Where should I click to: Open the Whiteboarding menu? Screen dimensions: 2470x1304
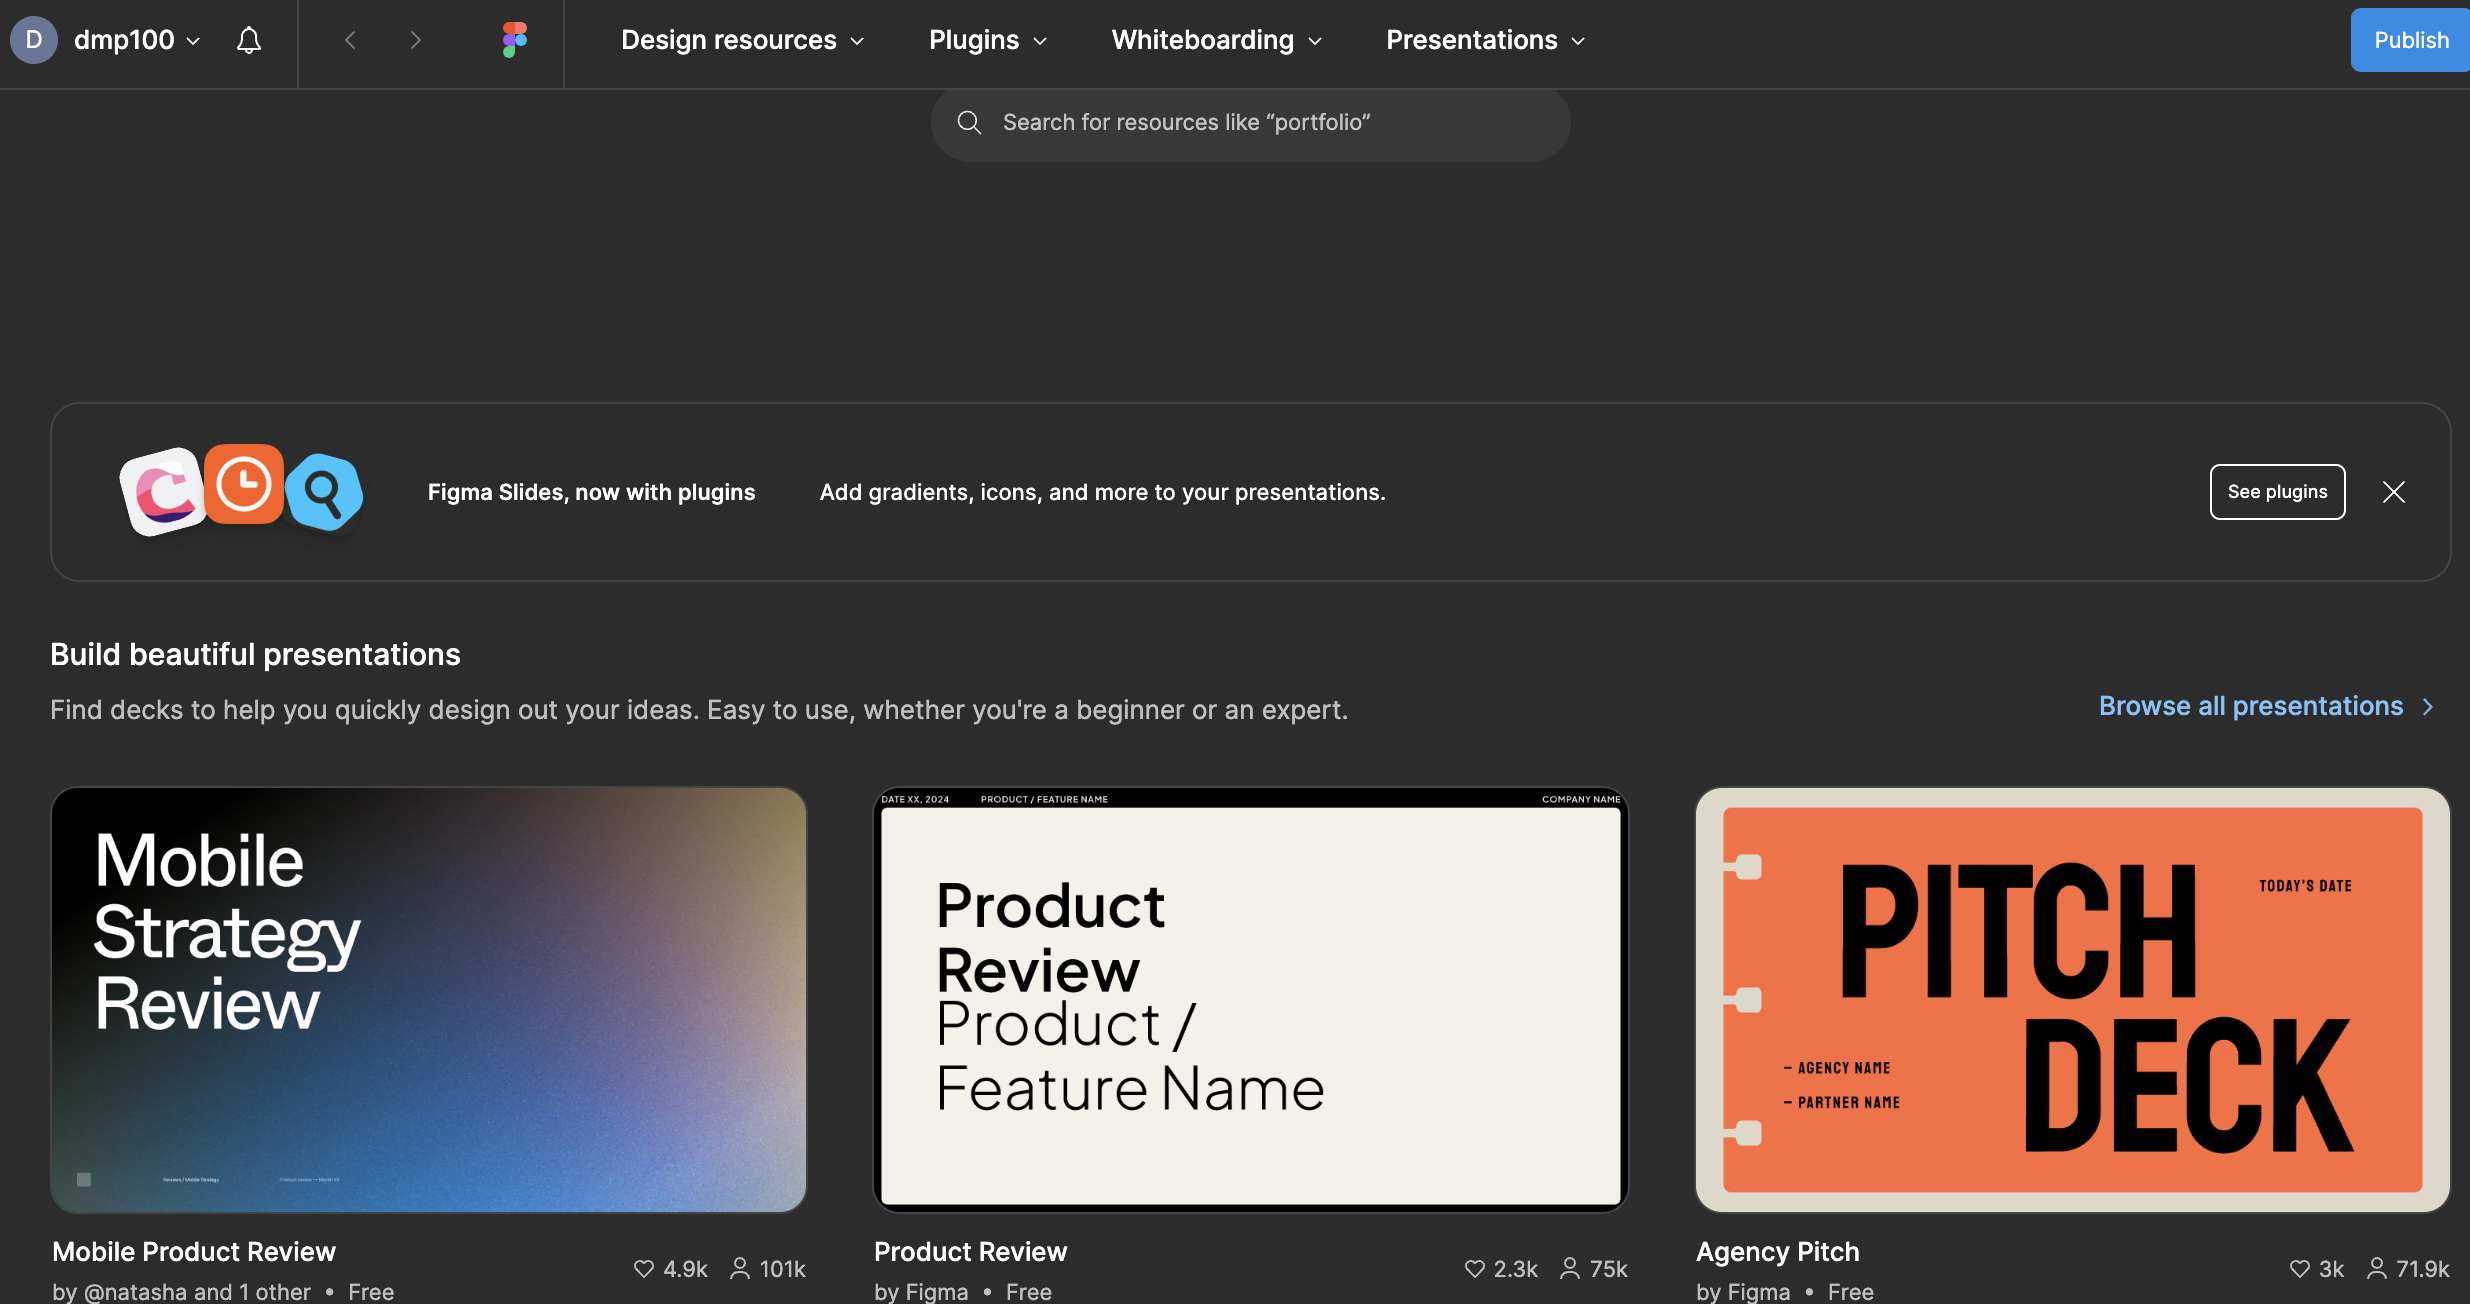(1216, 40)
